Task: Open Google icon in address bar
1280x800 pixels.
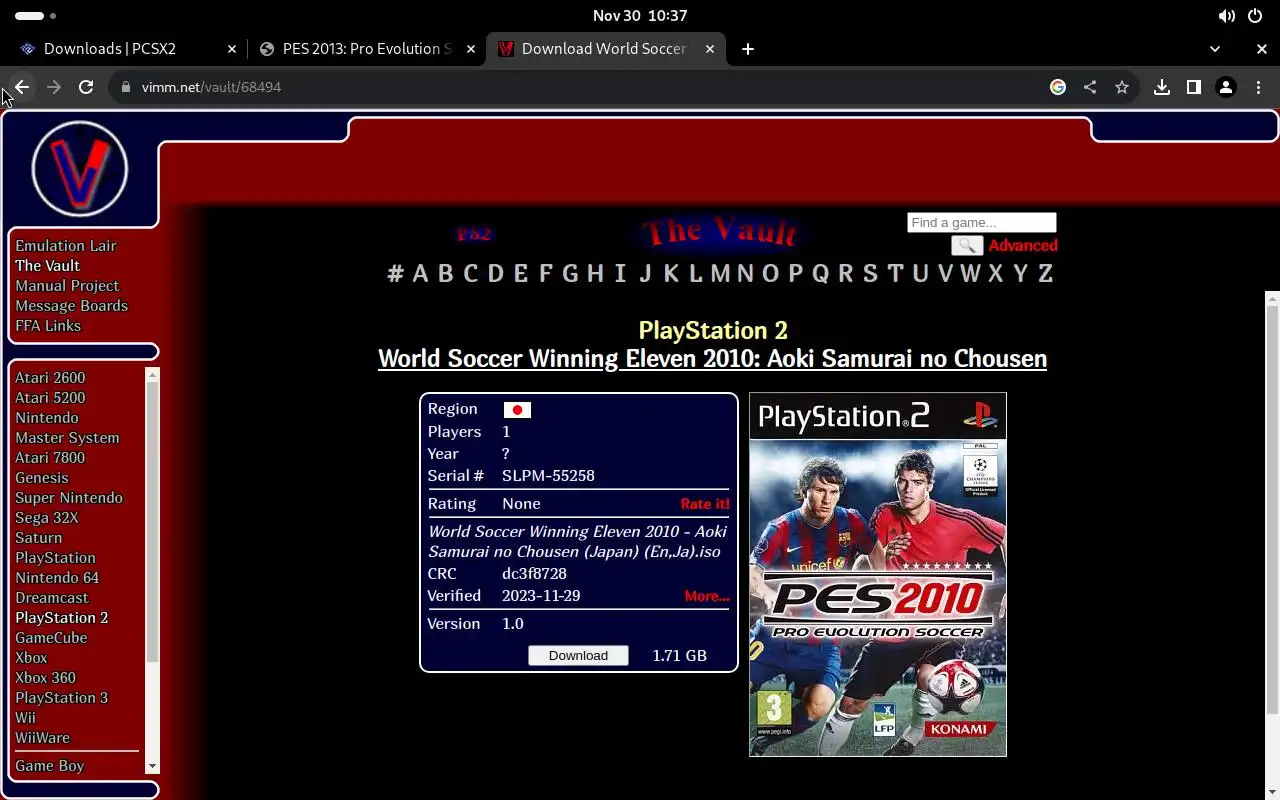Action: coord(1058,87)
